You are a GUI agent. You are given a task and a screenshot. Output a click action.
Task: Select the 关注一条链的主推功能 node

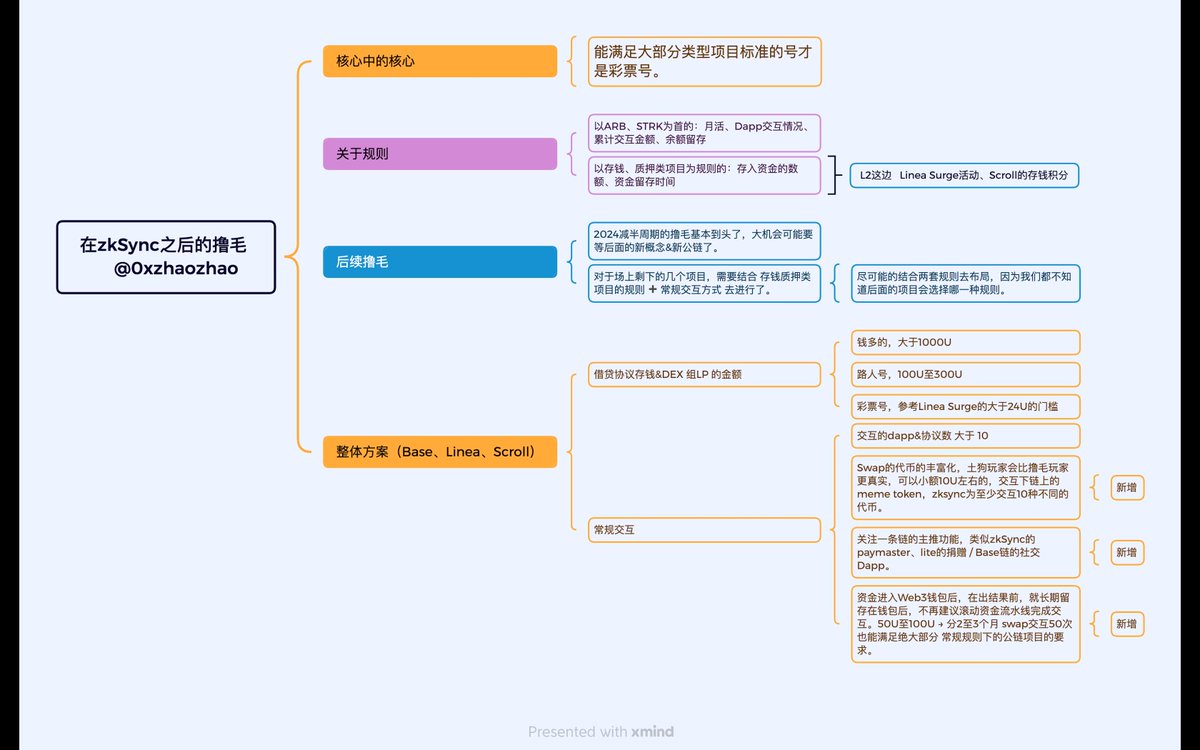tap(965, 552)
